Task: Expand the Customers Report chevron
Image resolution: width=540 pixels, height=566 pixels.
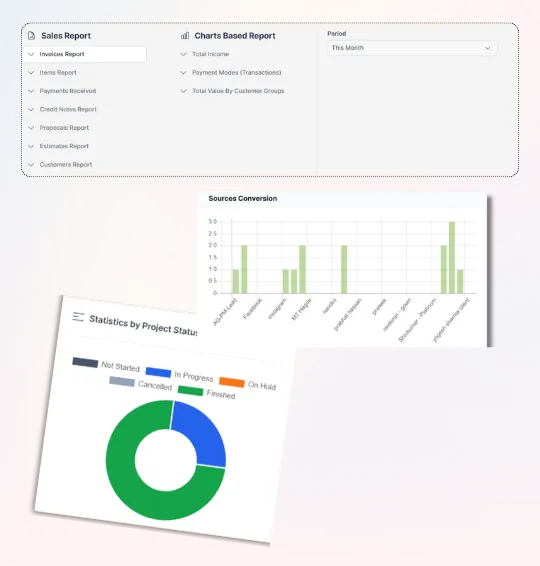Action: click(x=31, y=165)
